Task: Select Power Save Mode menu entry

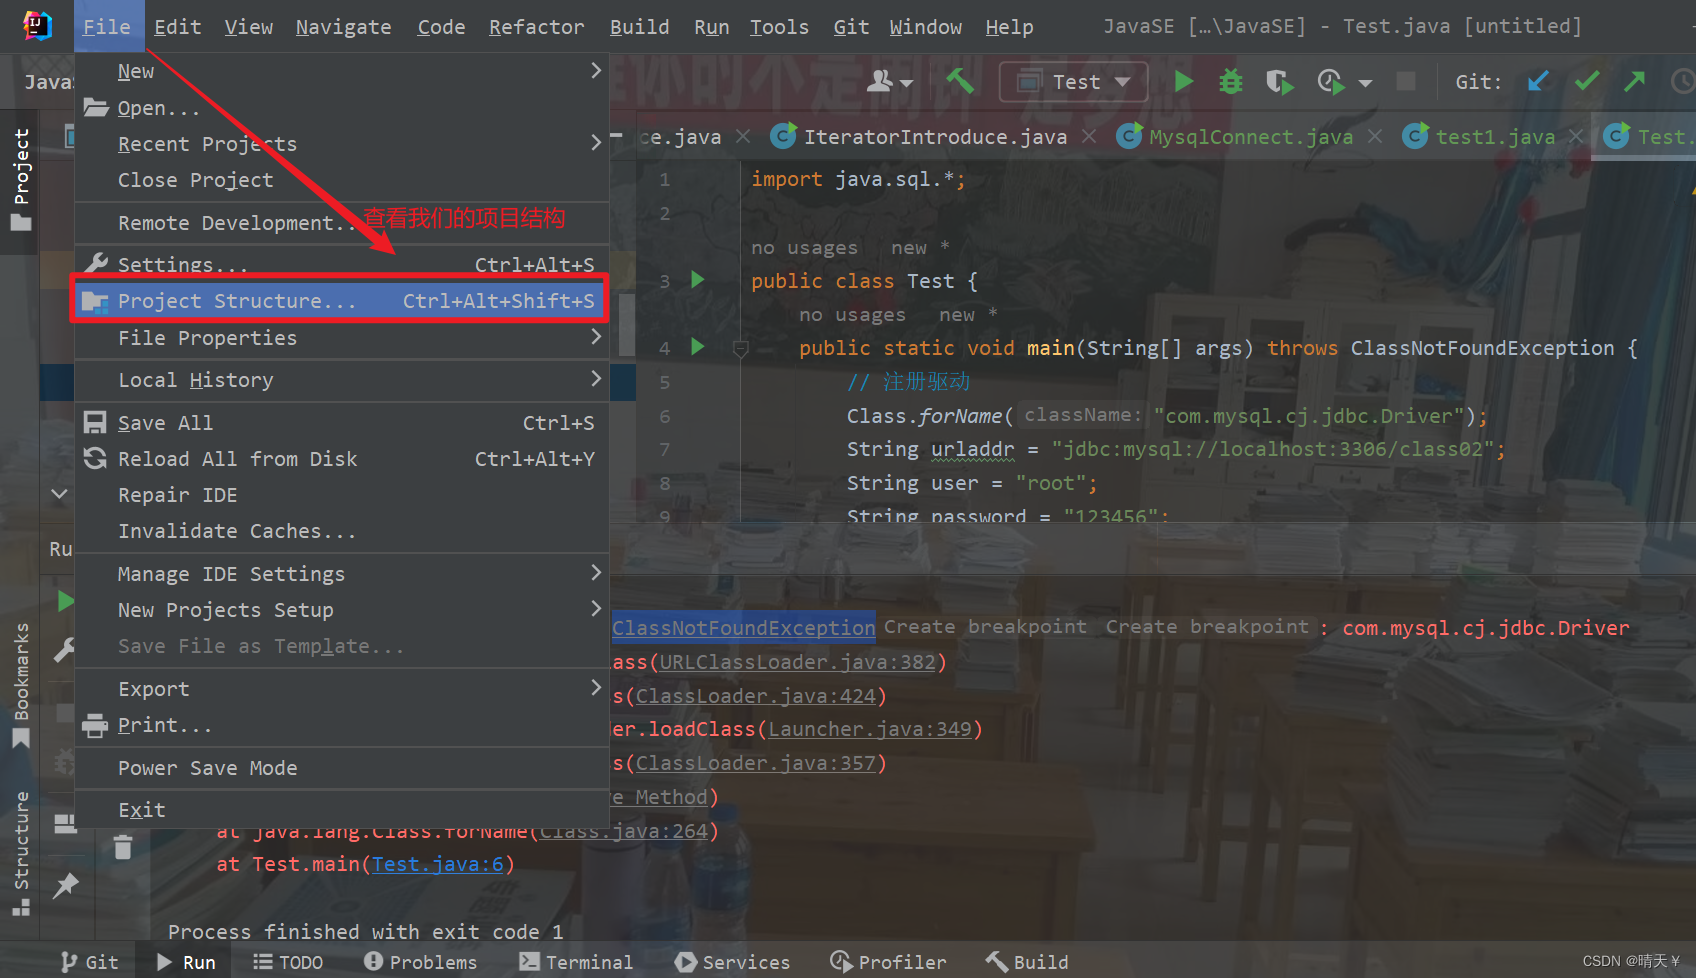Action: point(342,768)
